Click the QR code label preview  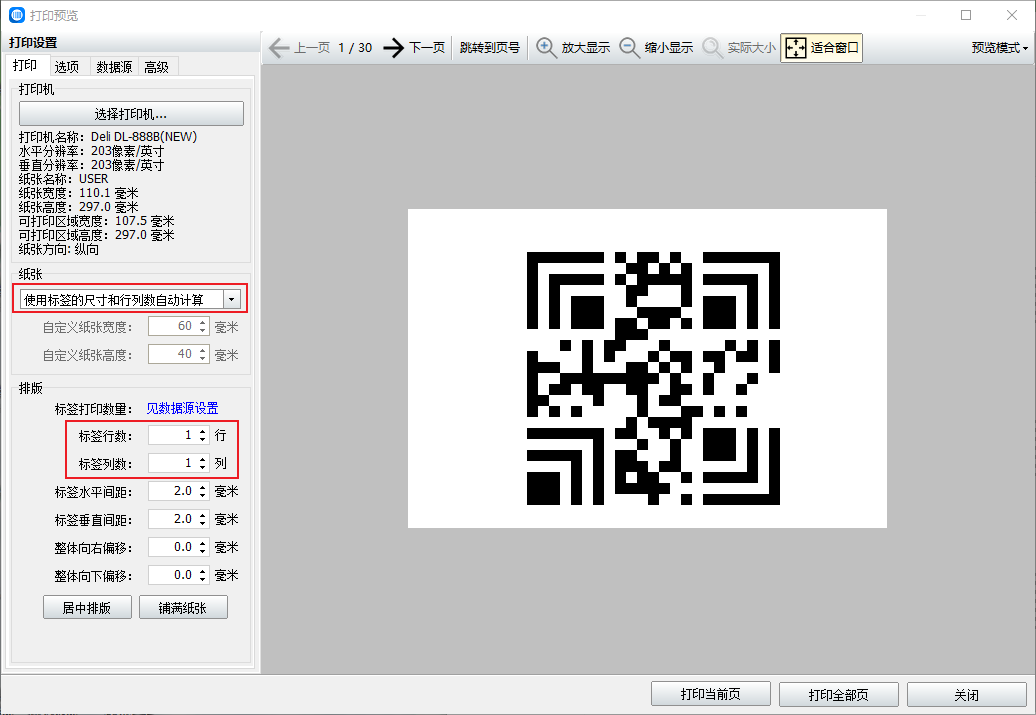653,378
